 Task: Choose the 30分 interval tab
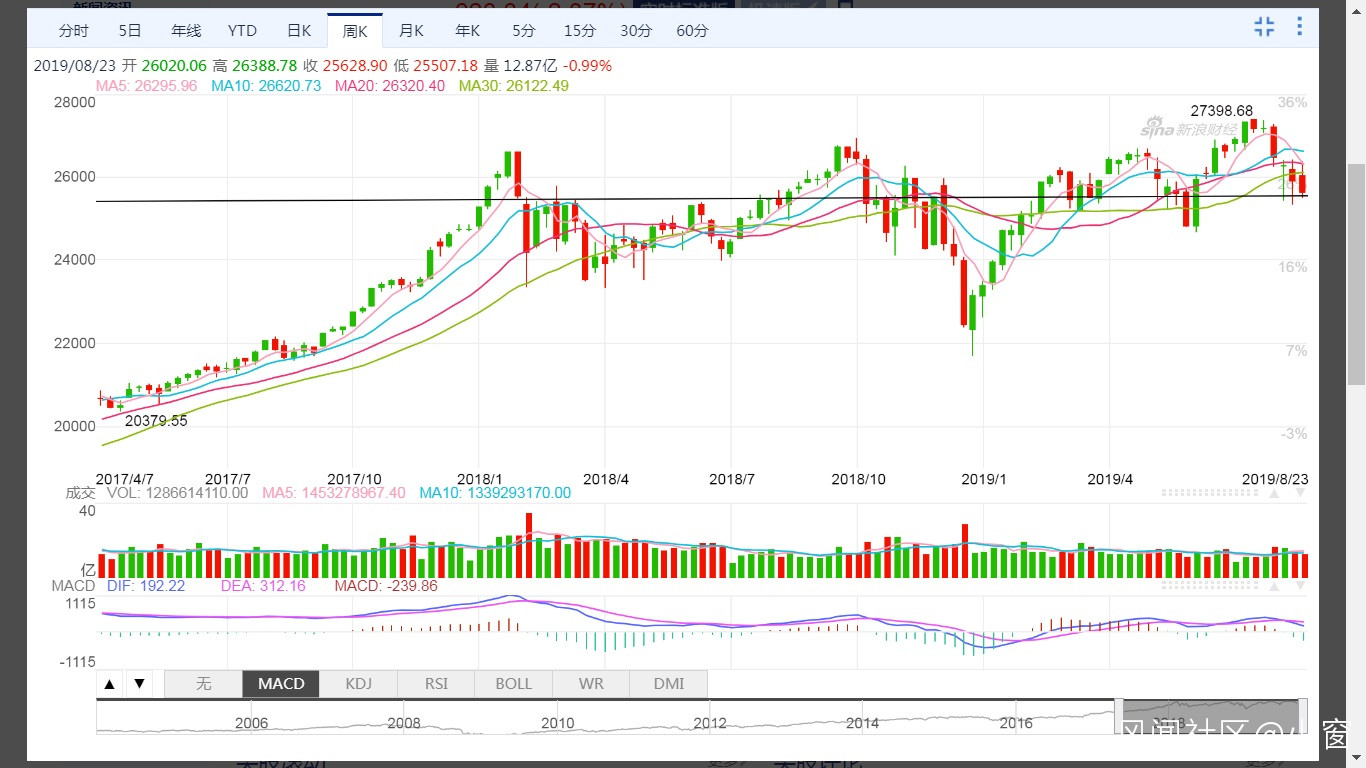tap(636, 31)
